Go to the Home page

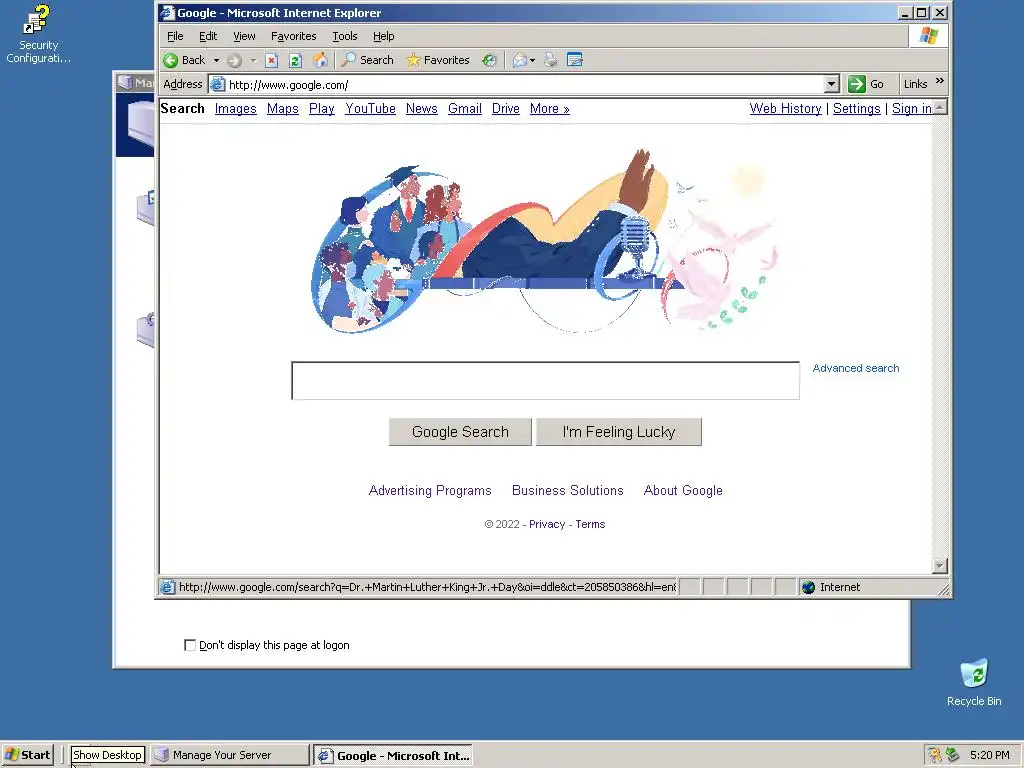click(x=320, y=61)
